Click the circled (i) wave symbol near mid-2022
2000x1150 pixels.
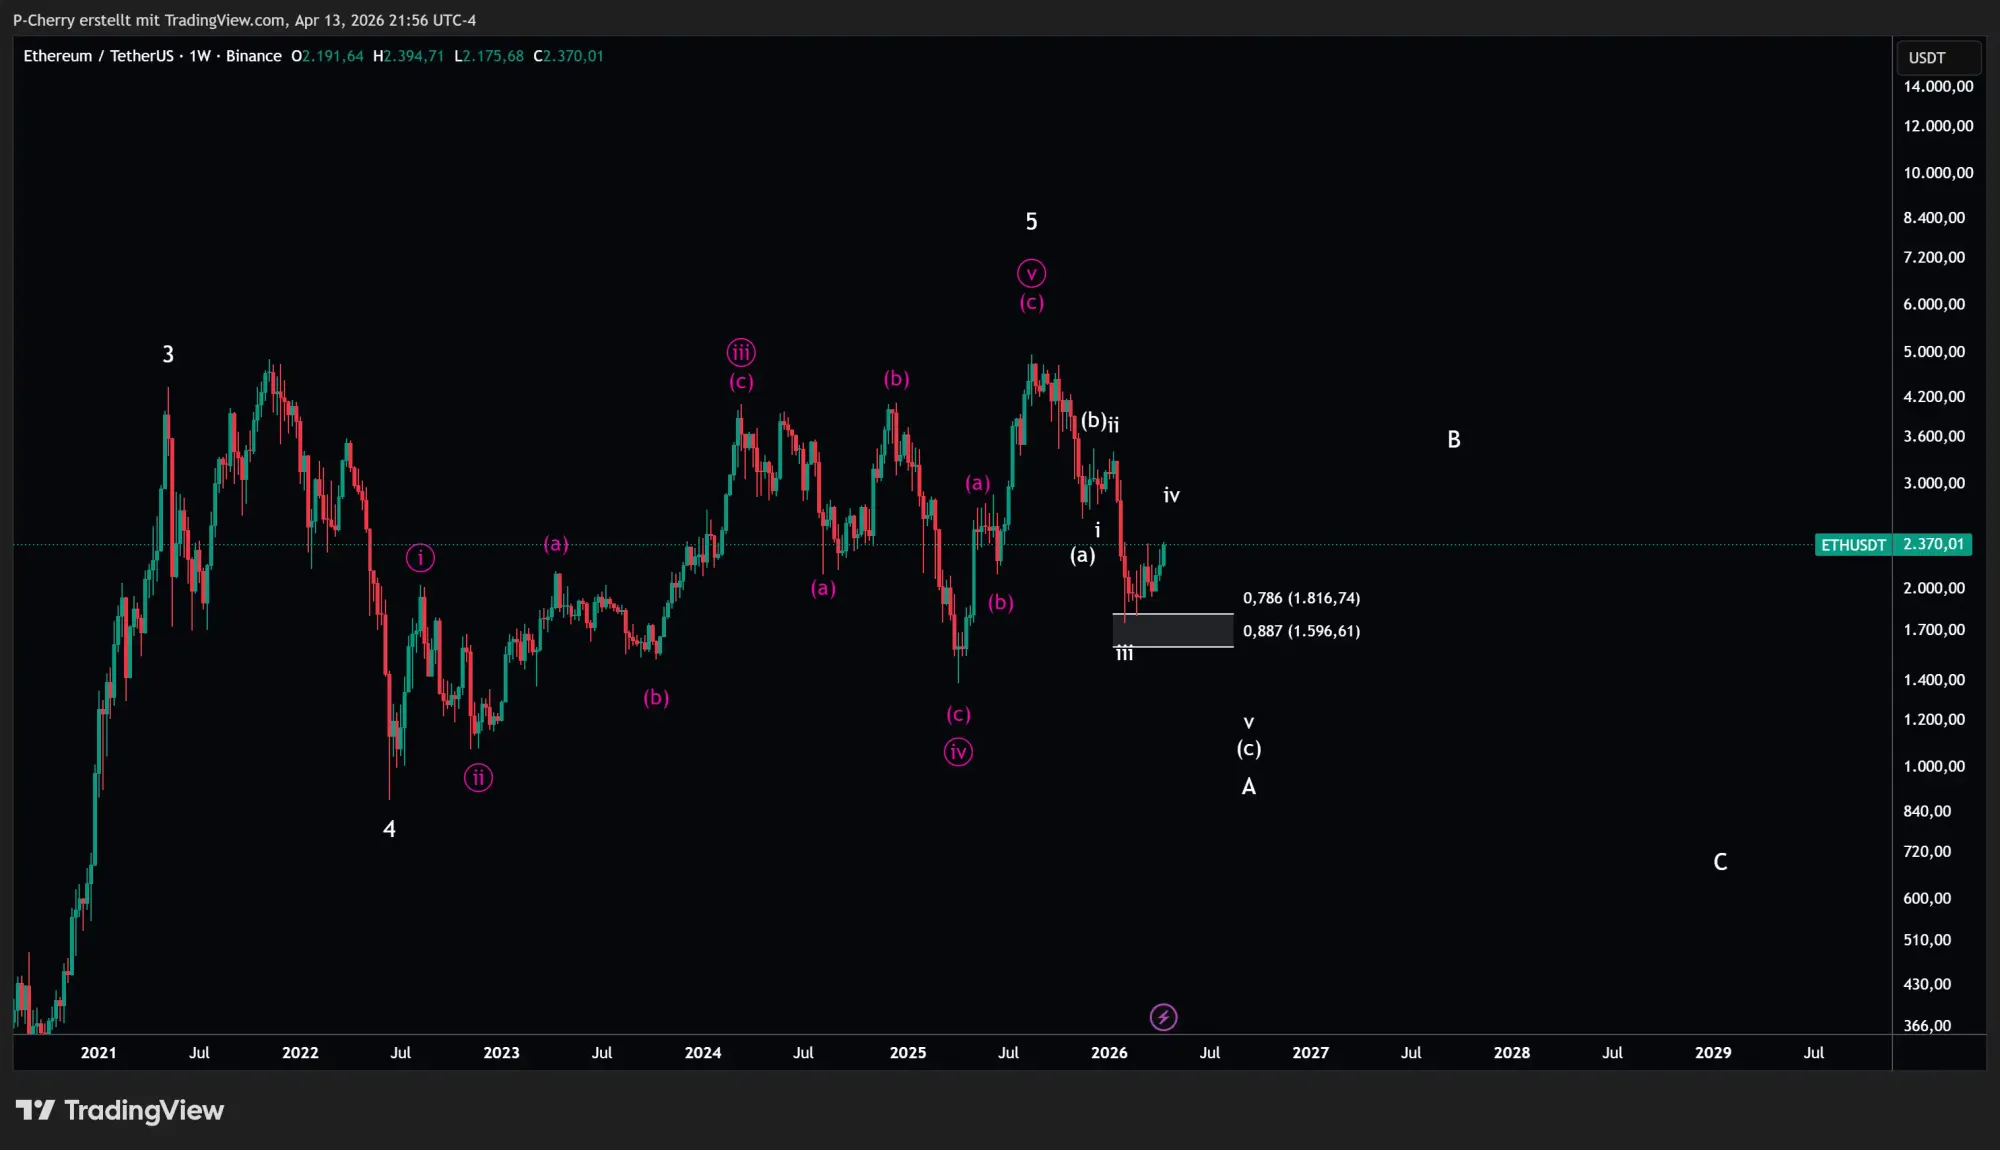[420, 558]
